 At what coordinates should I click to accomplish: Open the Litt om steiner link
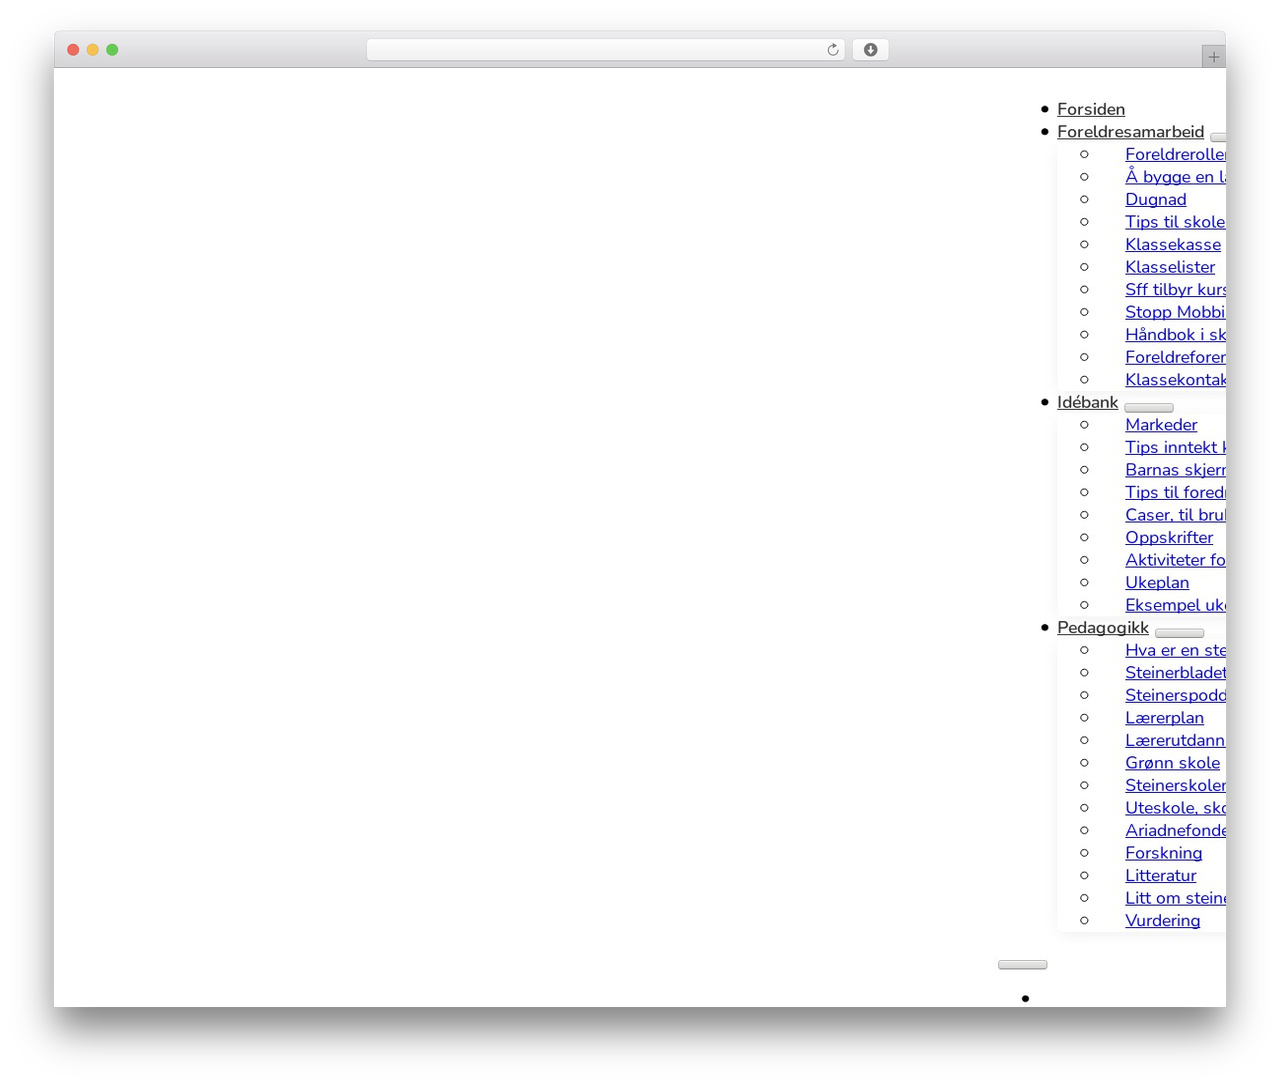[1175, 898]
